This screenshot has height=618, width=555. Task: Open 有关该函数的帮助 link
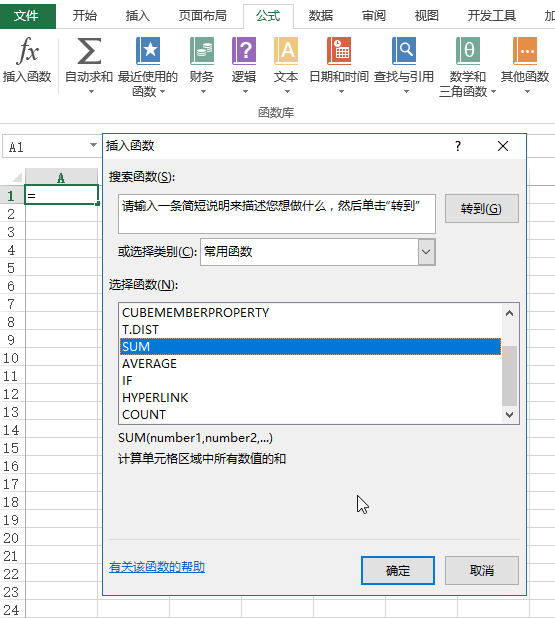pos(157,567)
